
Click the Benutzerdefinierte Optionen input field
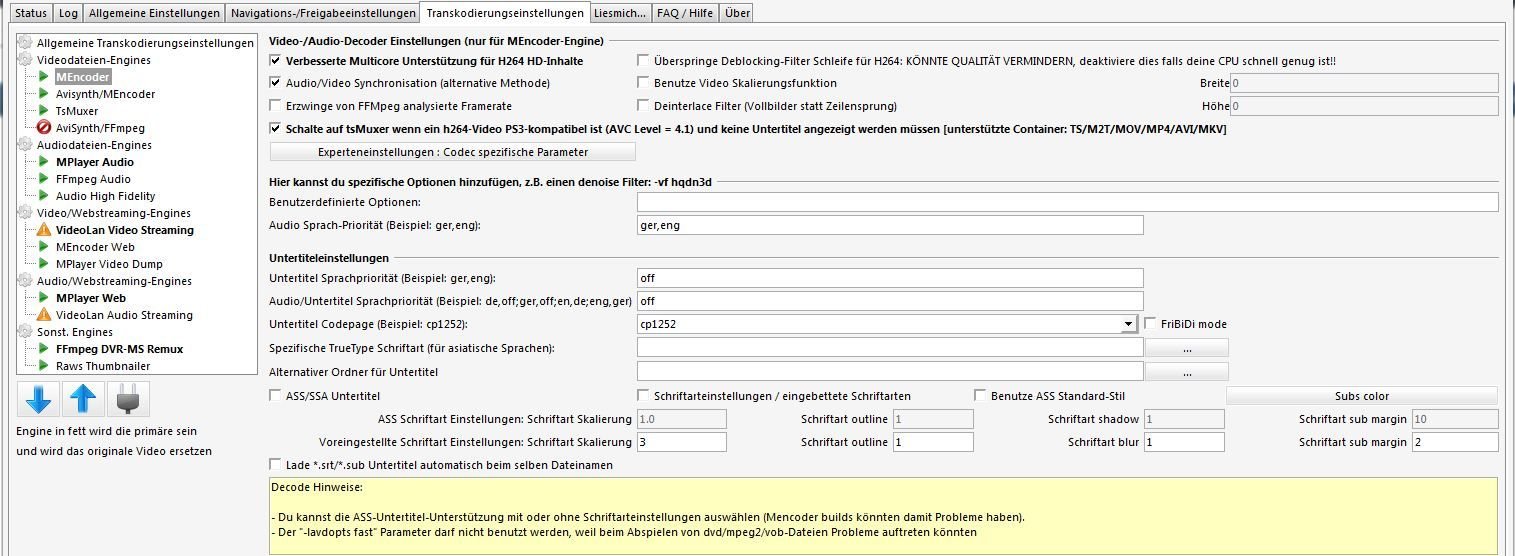click(x=1067, y=202)
